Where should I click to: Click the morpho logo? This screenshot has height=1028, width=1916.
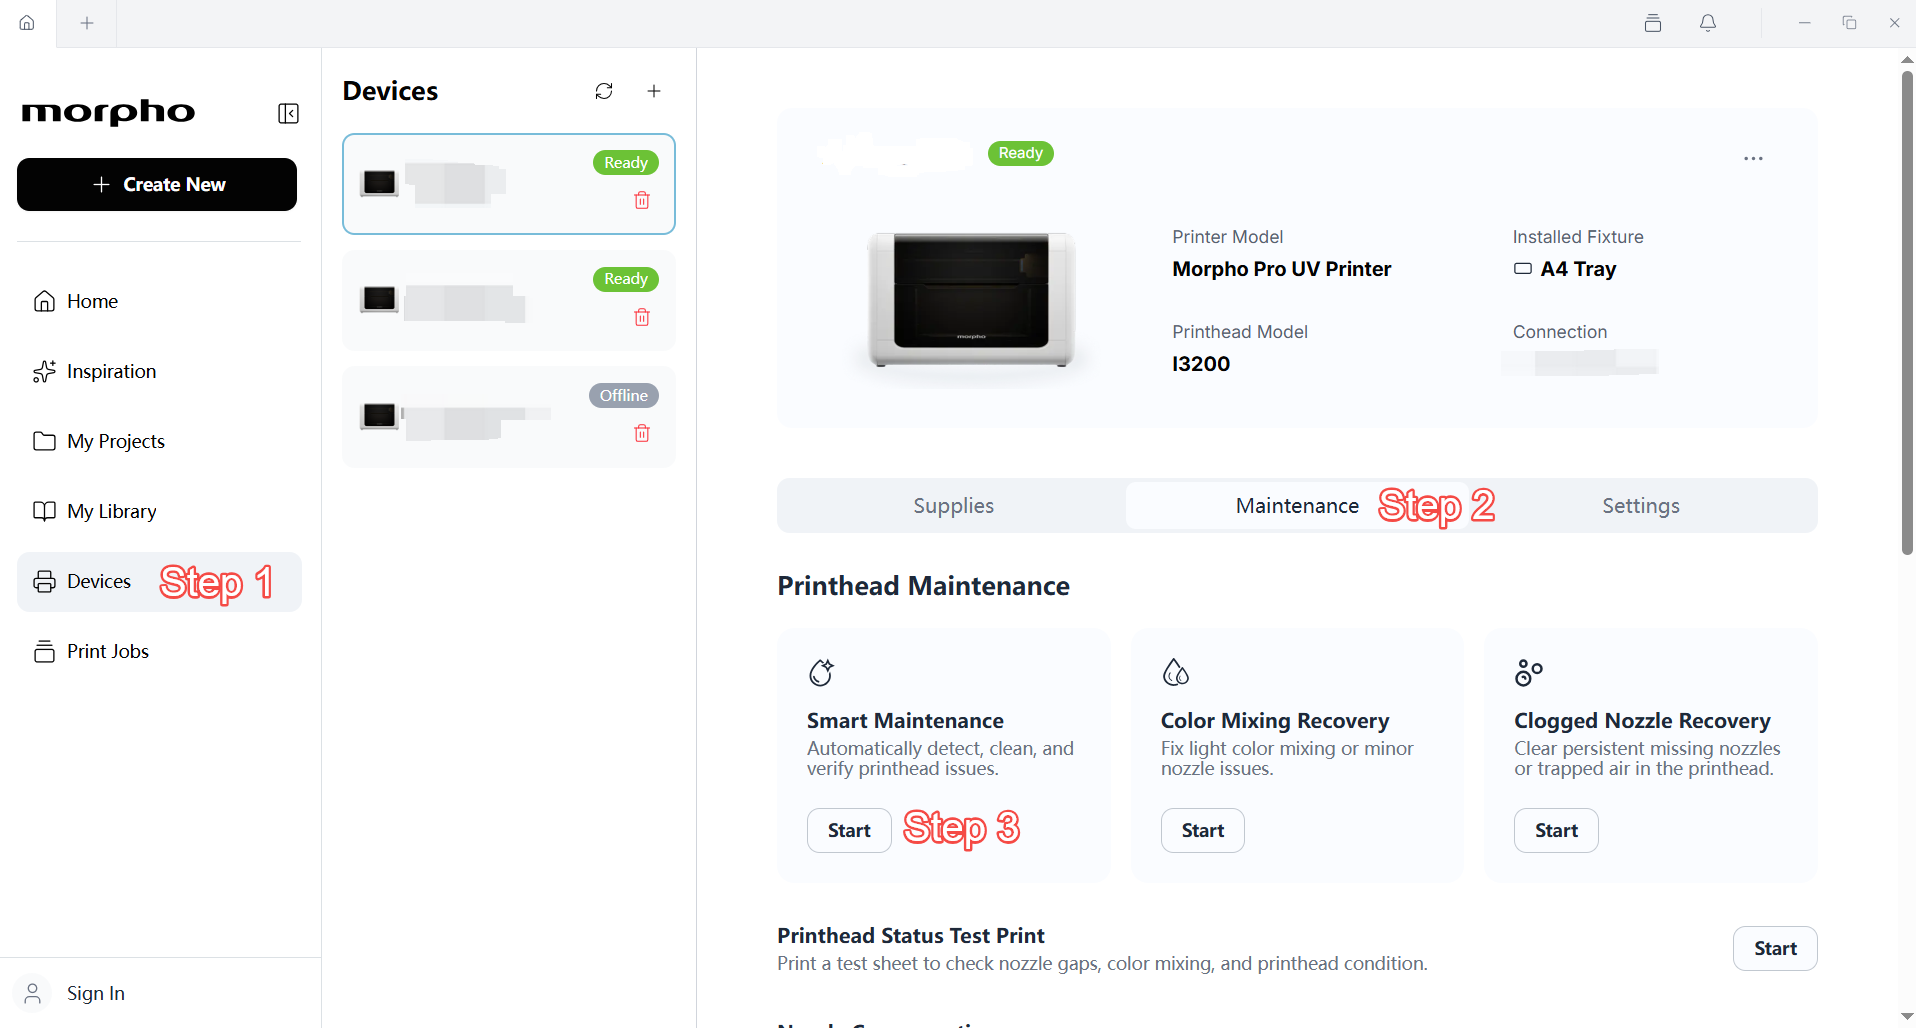(x=108, y=112)
